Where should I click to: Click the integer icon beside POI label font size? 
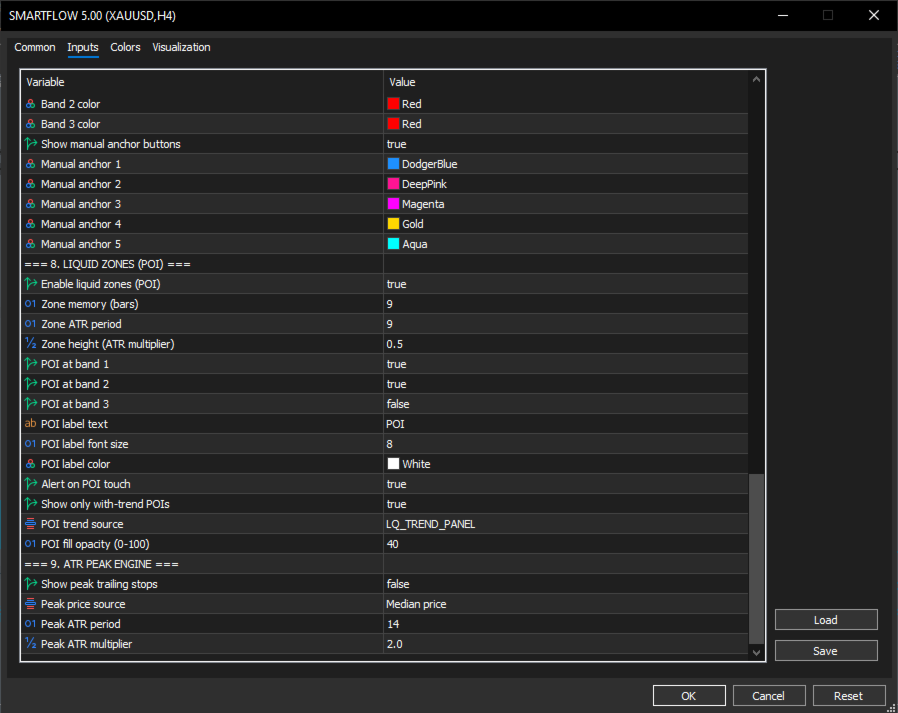(30, 444)
